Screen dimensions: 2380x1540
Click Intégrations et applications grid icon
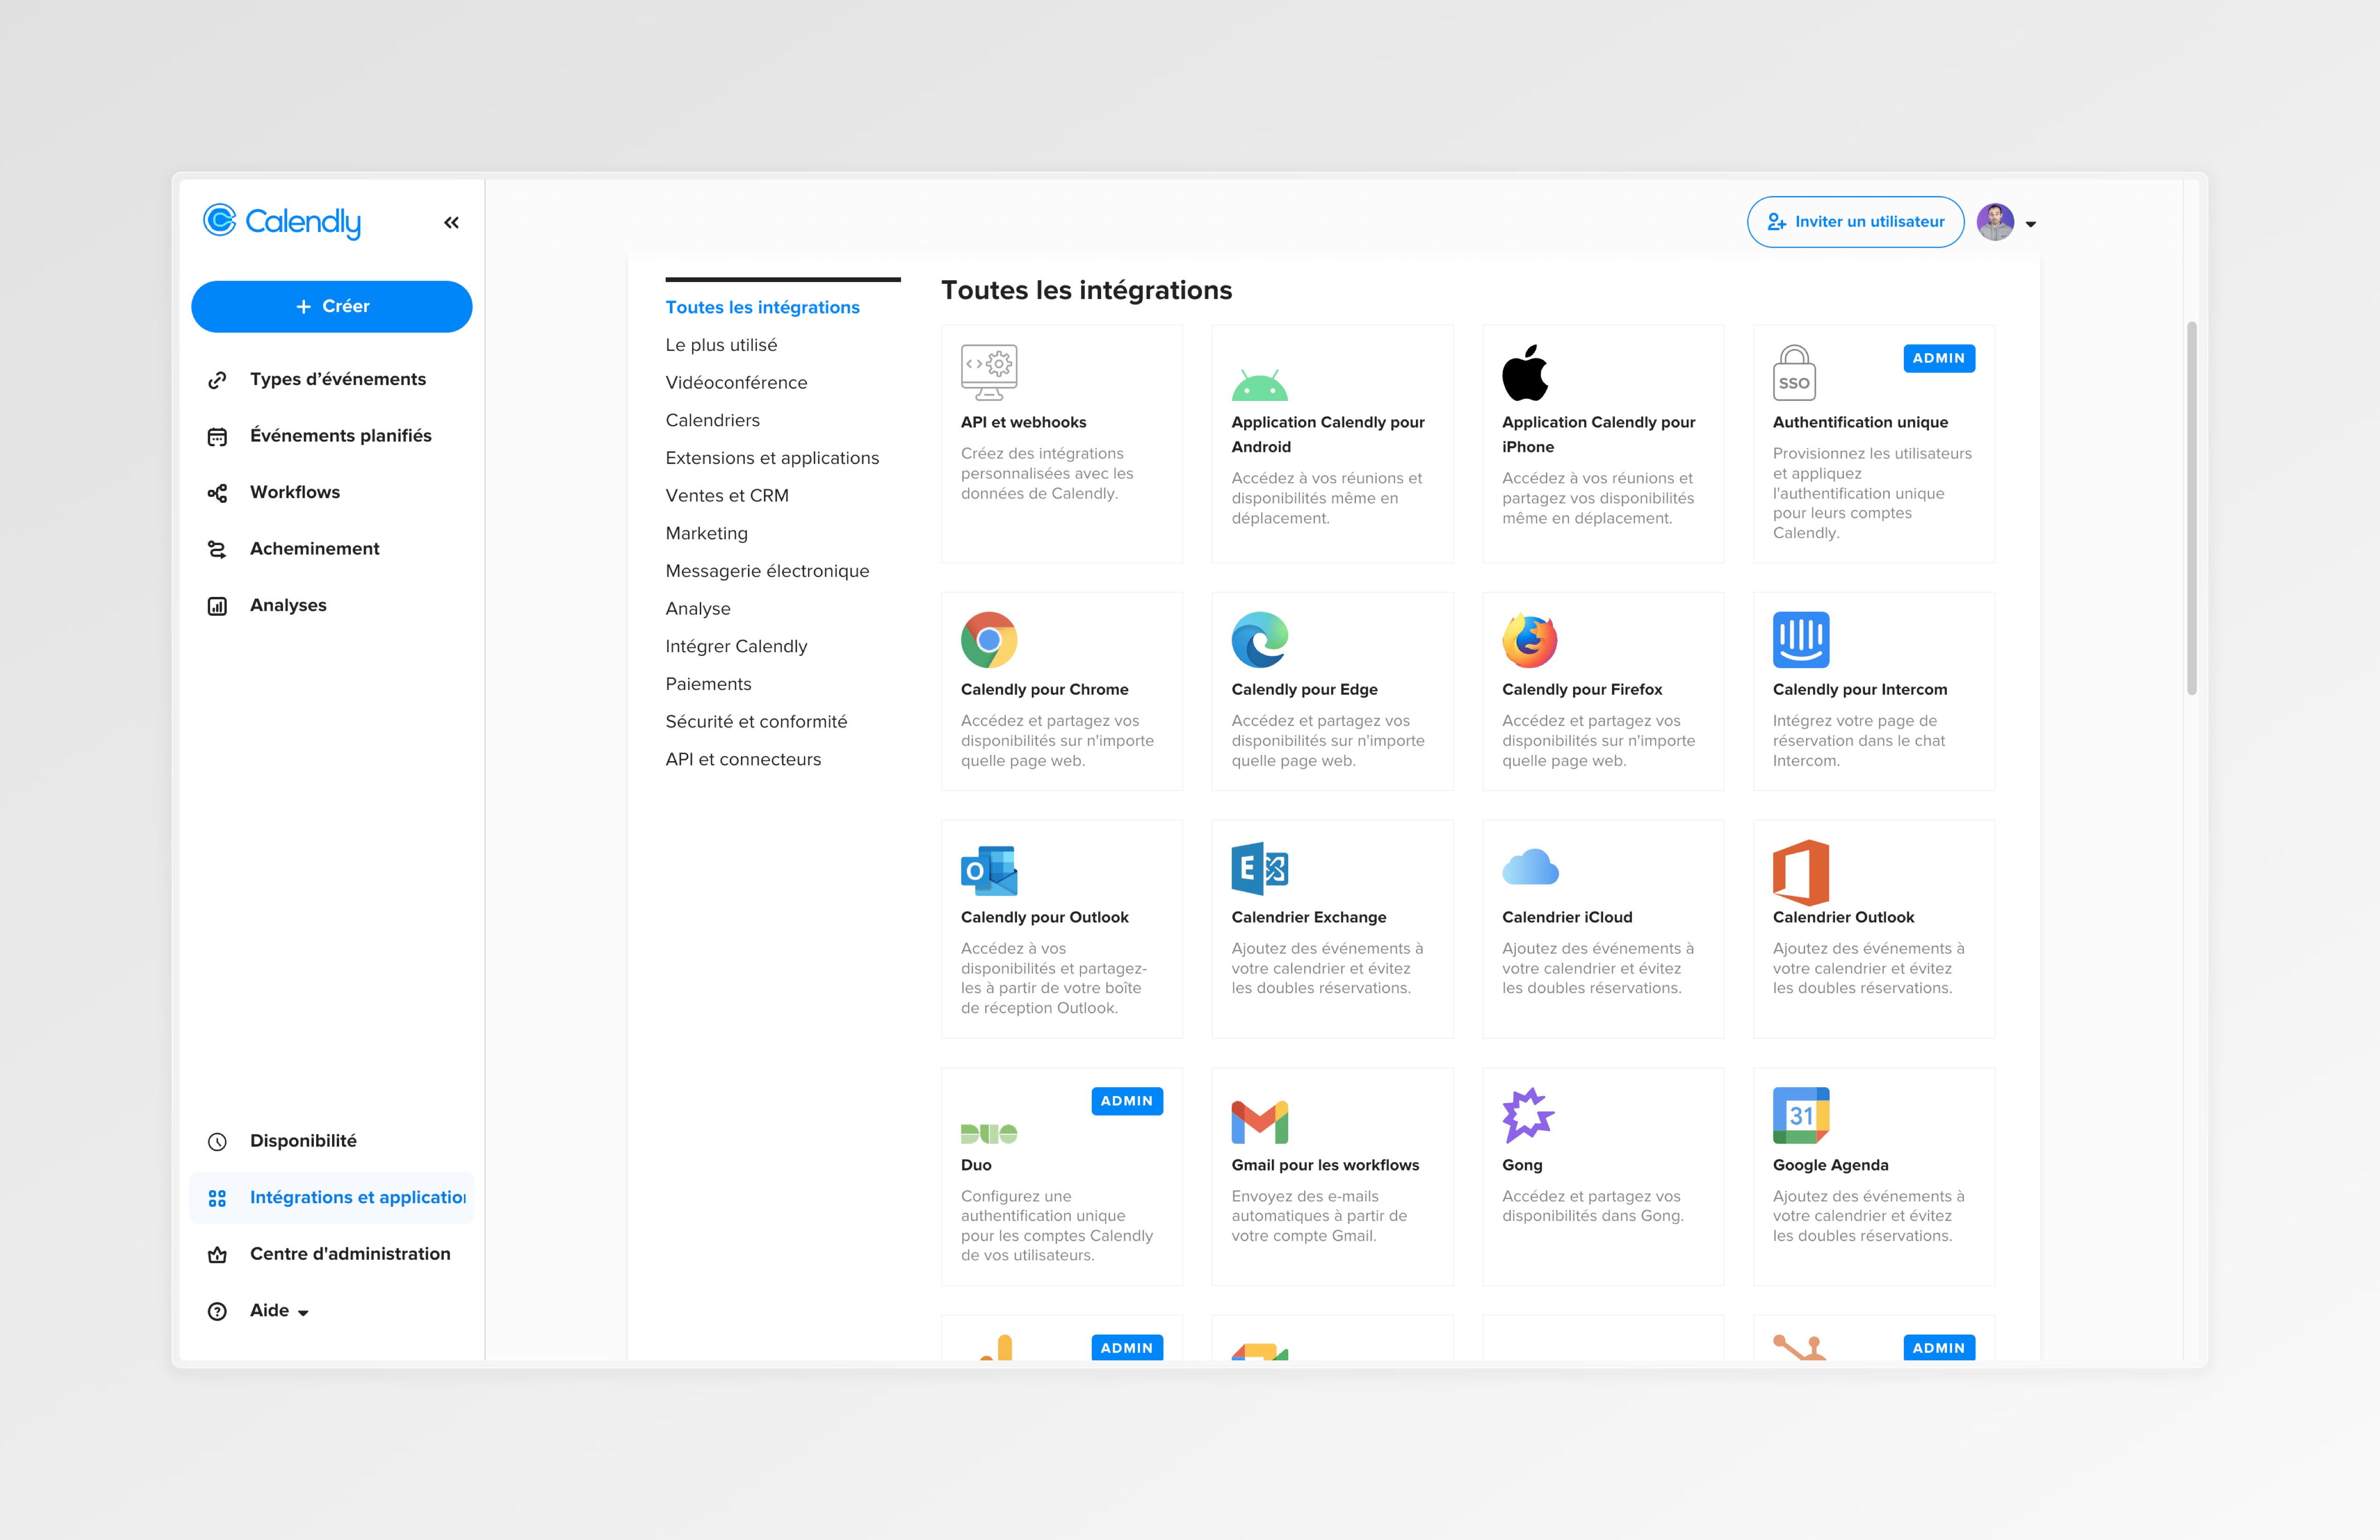(217, 1198)
